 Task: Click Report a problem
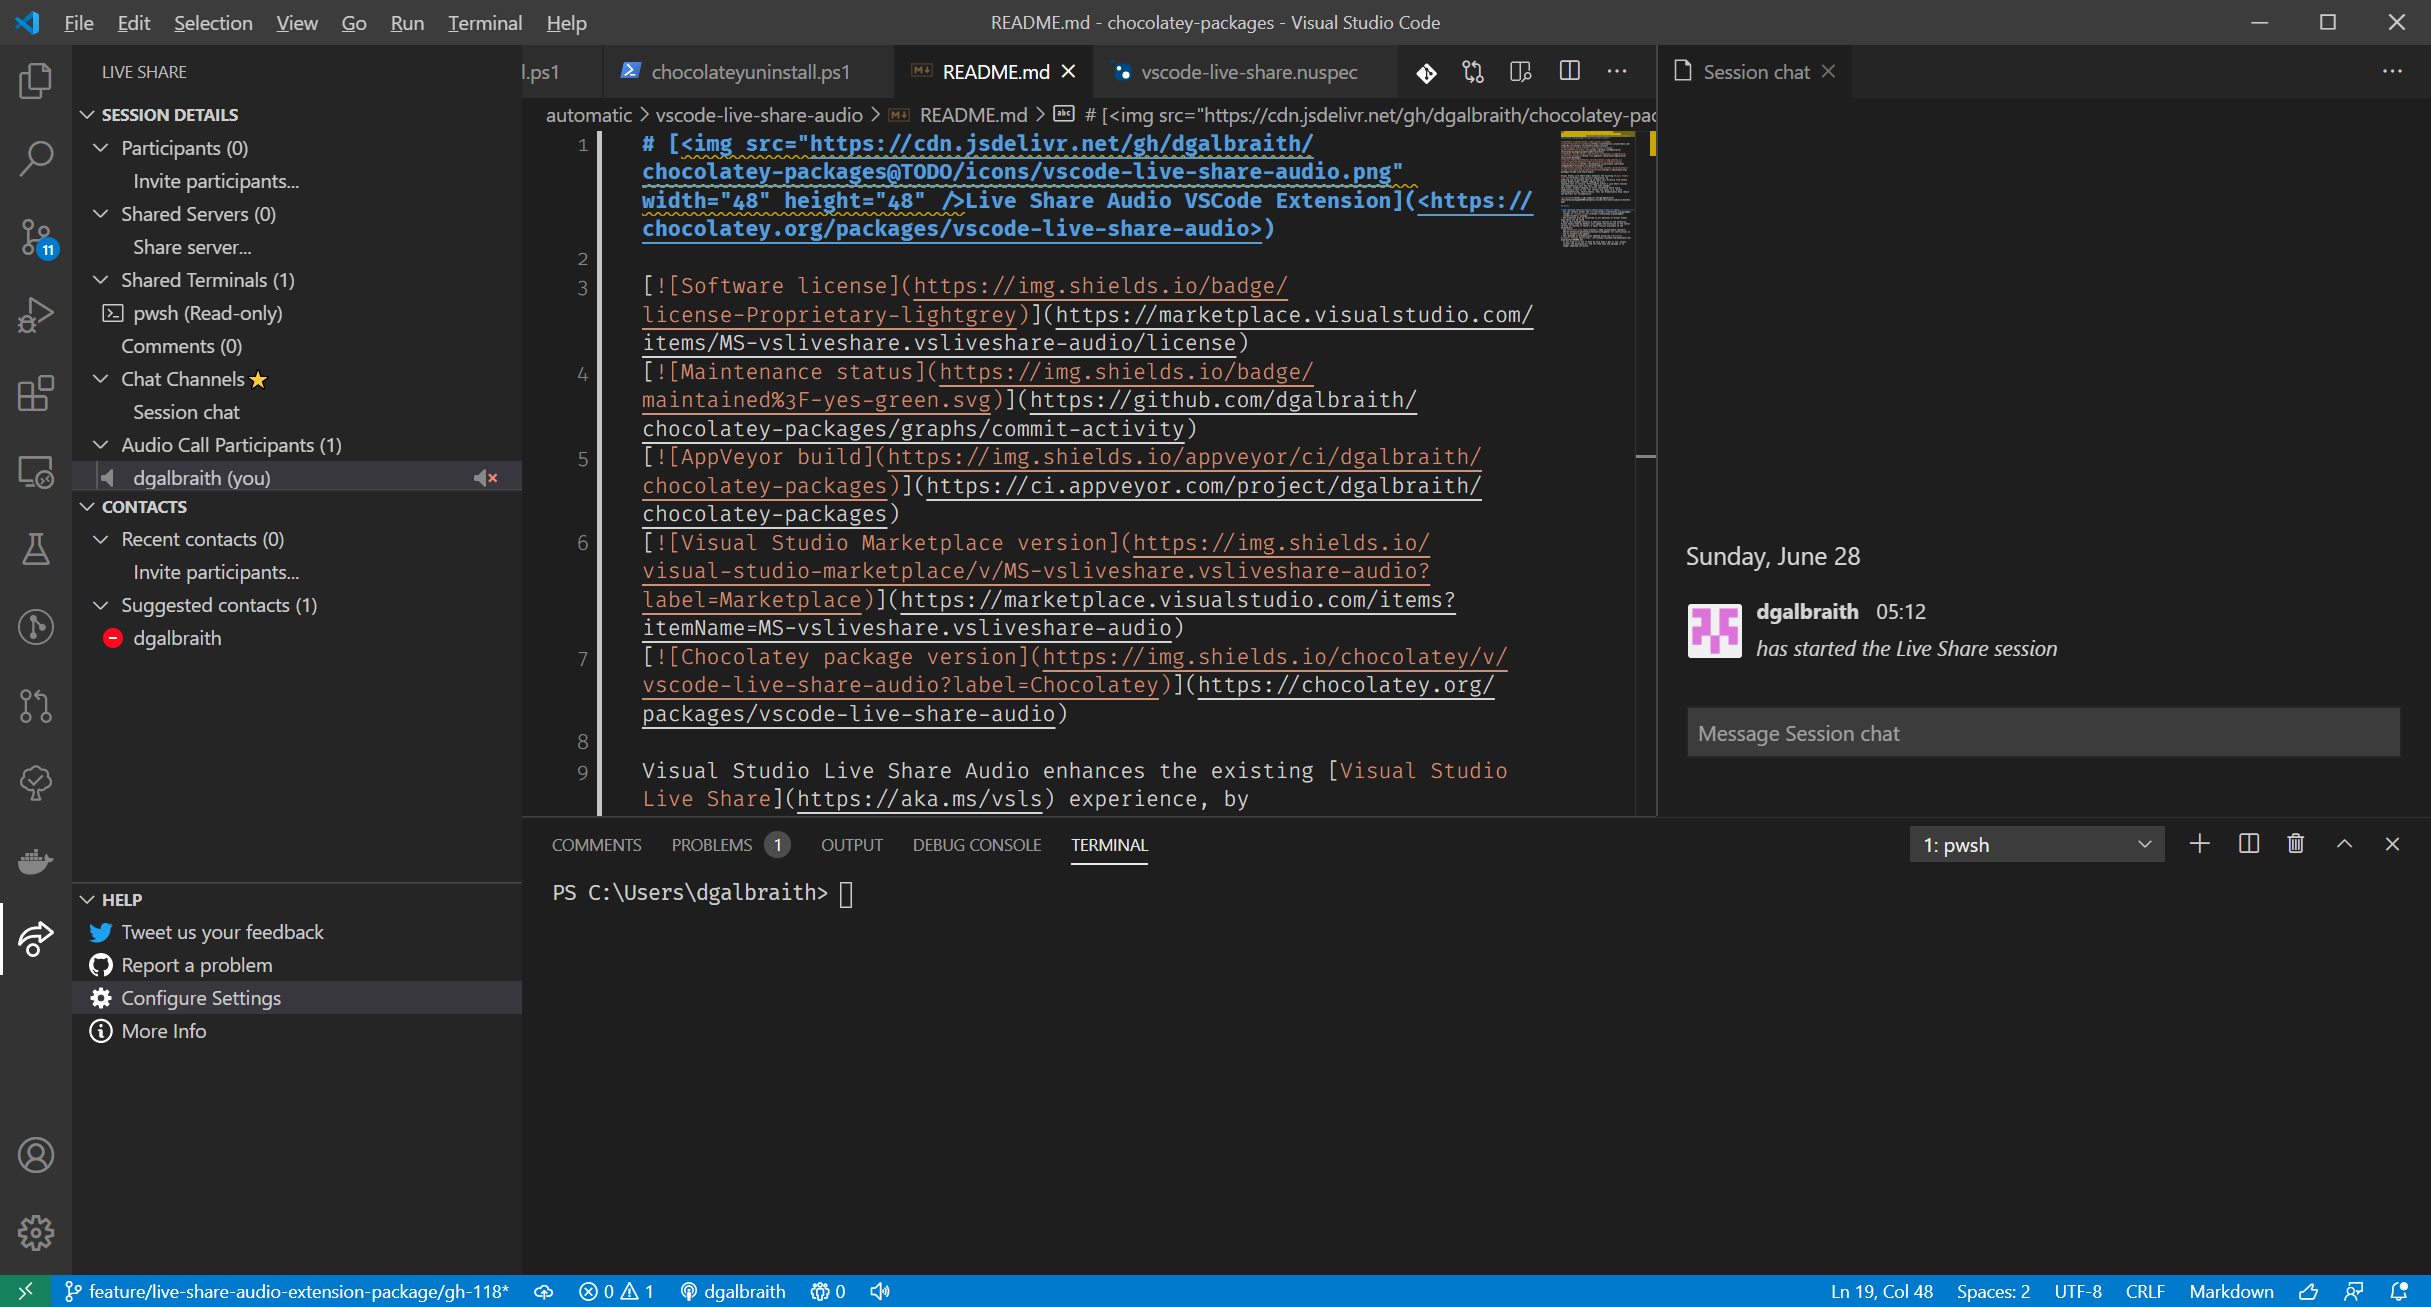point(196,965)
